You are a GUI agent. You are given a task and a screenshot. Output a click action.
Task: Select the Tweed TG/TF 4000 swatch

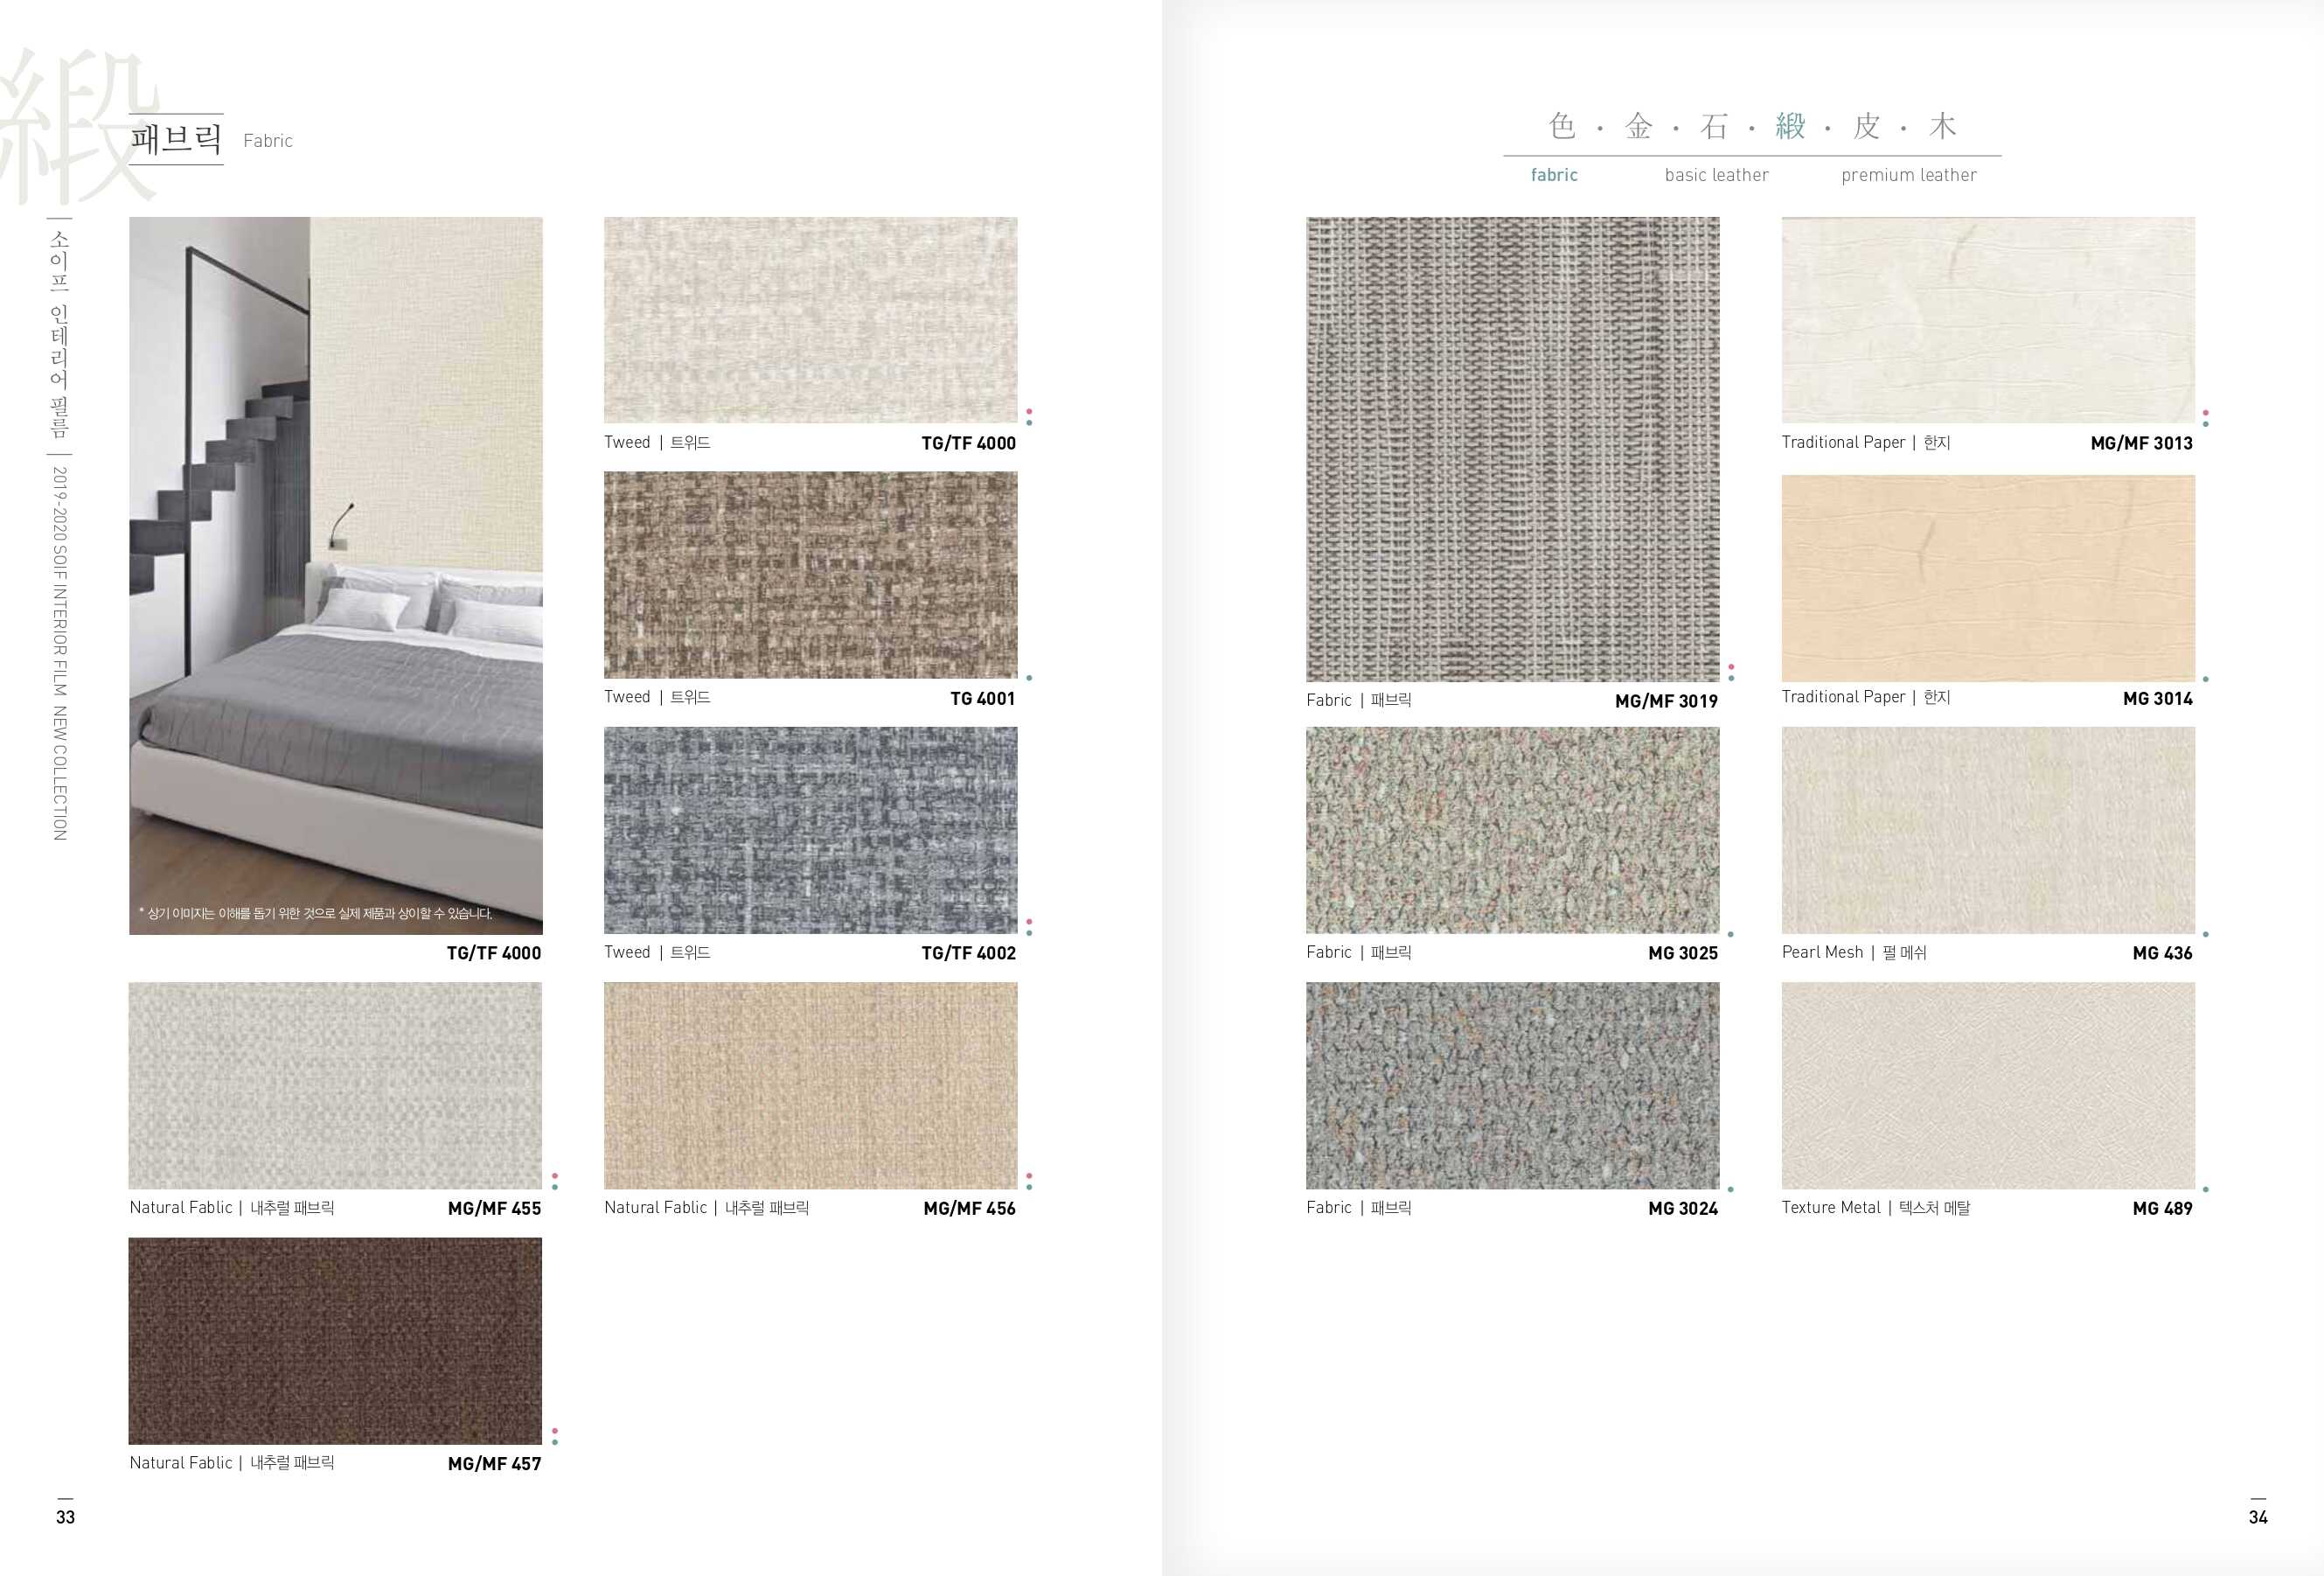coord(810,320)
